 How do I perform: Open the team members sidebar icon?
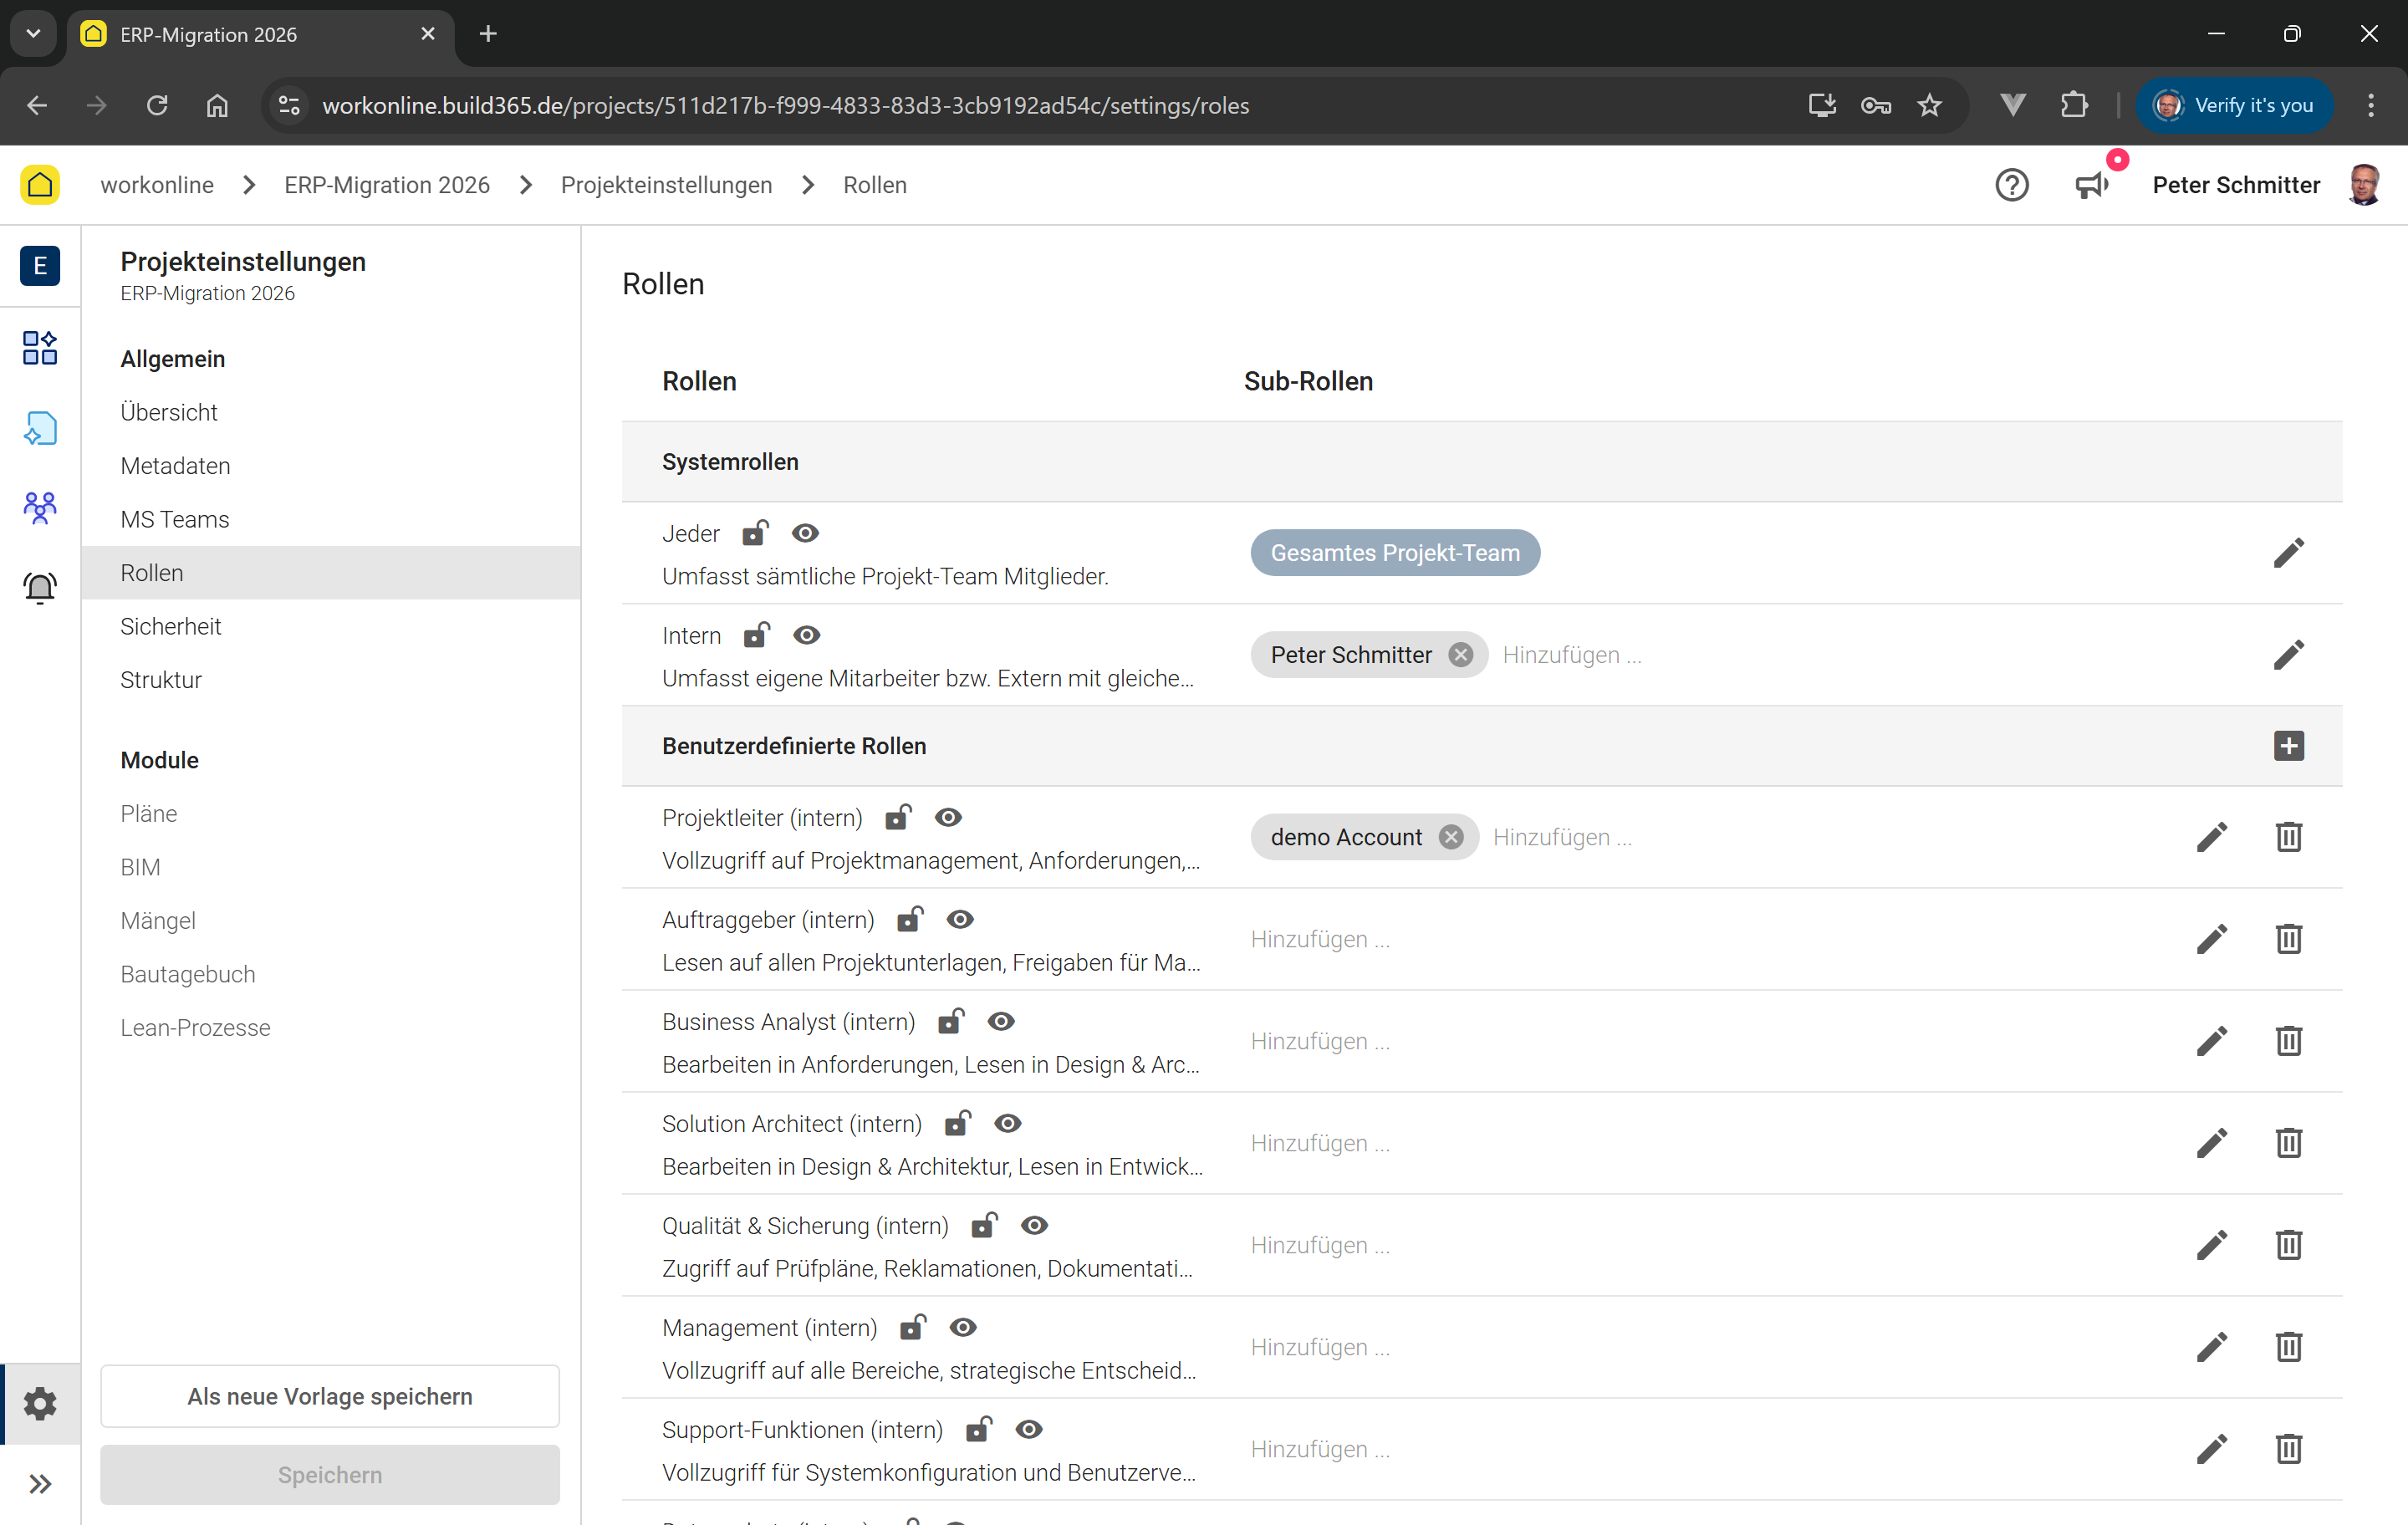(x=40, y=508)
